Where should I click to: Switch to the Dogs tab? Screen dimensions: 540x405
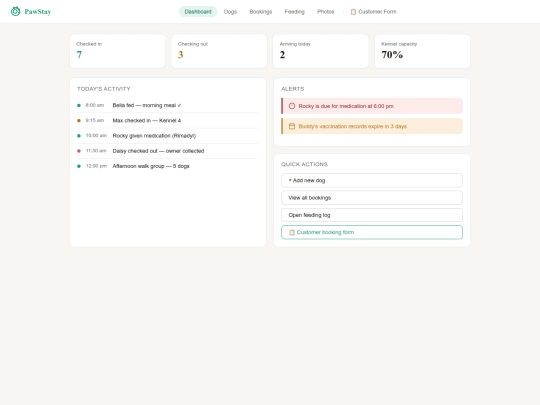tap(230, 12)
